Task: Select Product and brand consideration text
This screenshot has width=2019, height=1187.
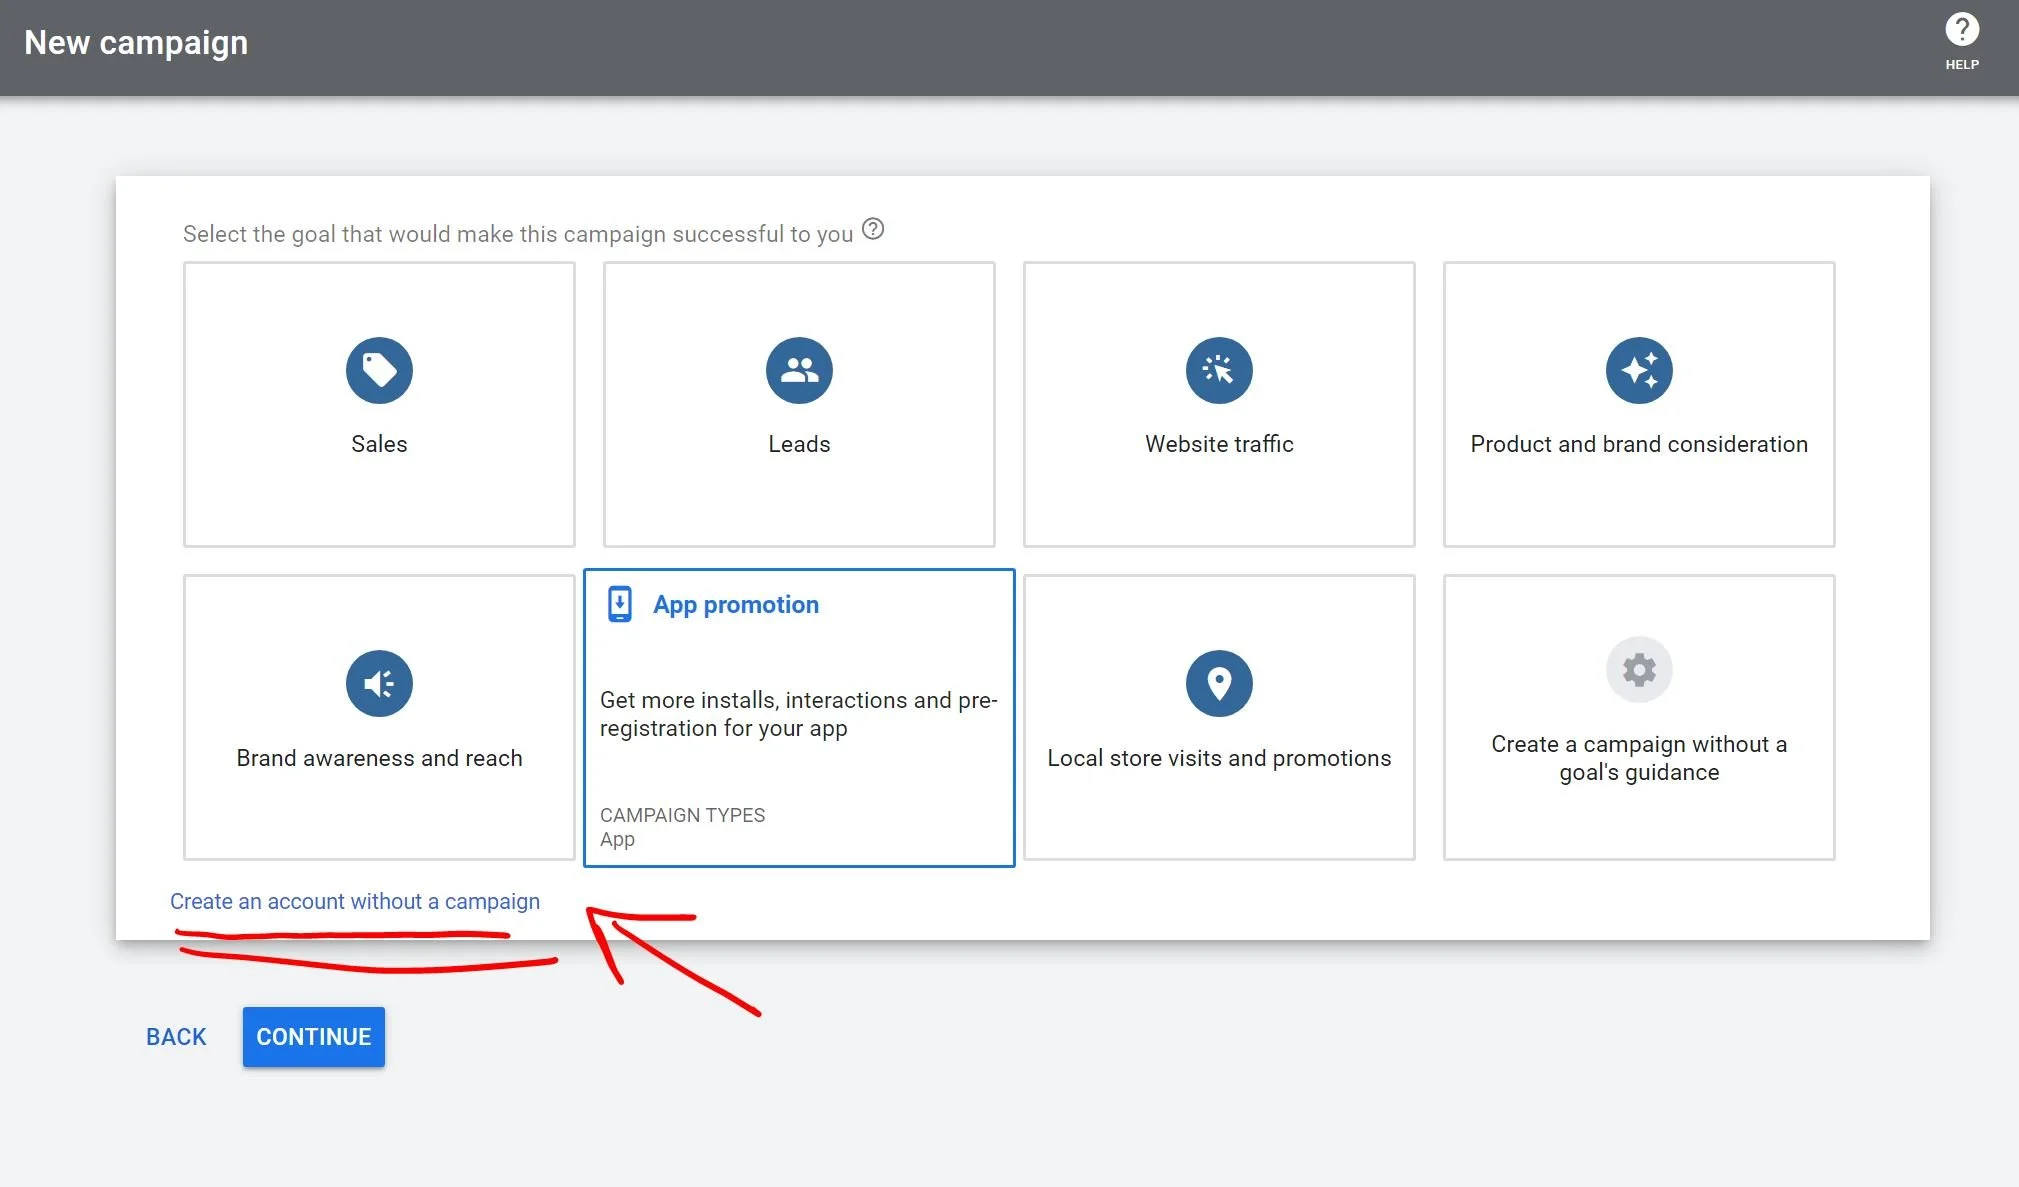Action: point(1638,444)
